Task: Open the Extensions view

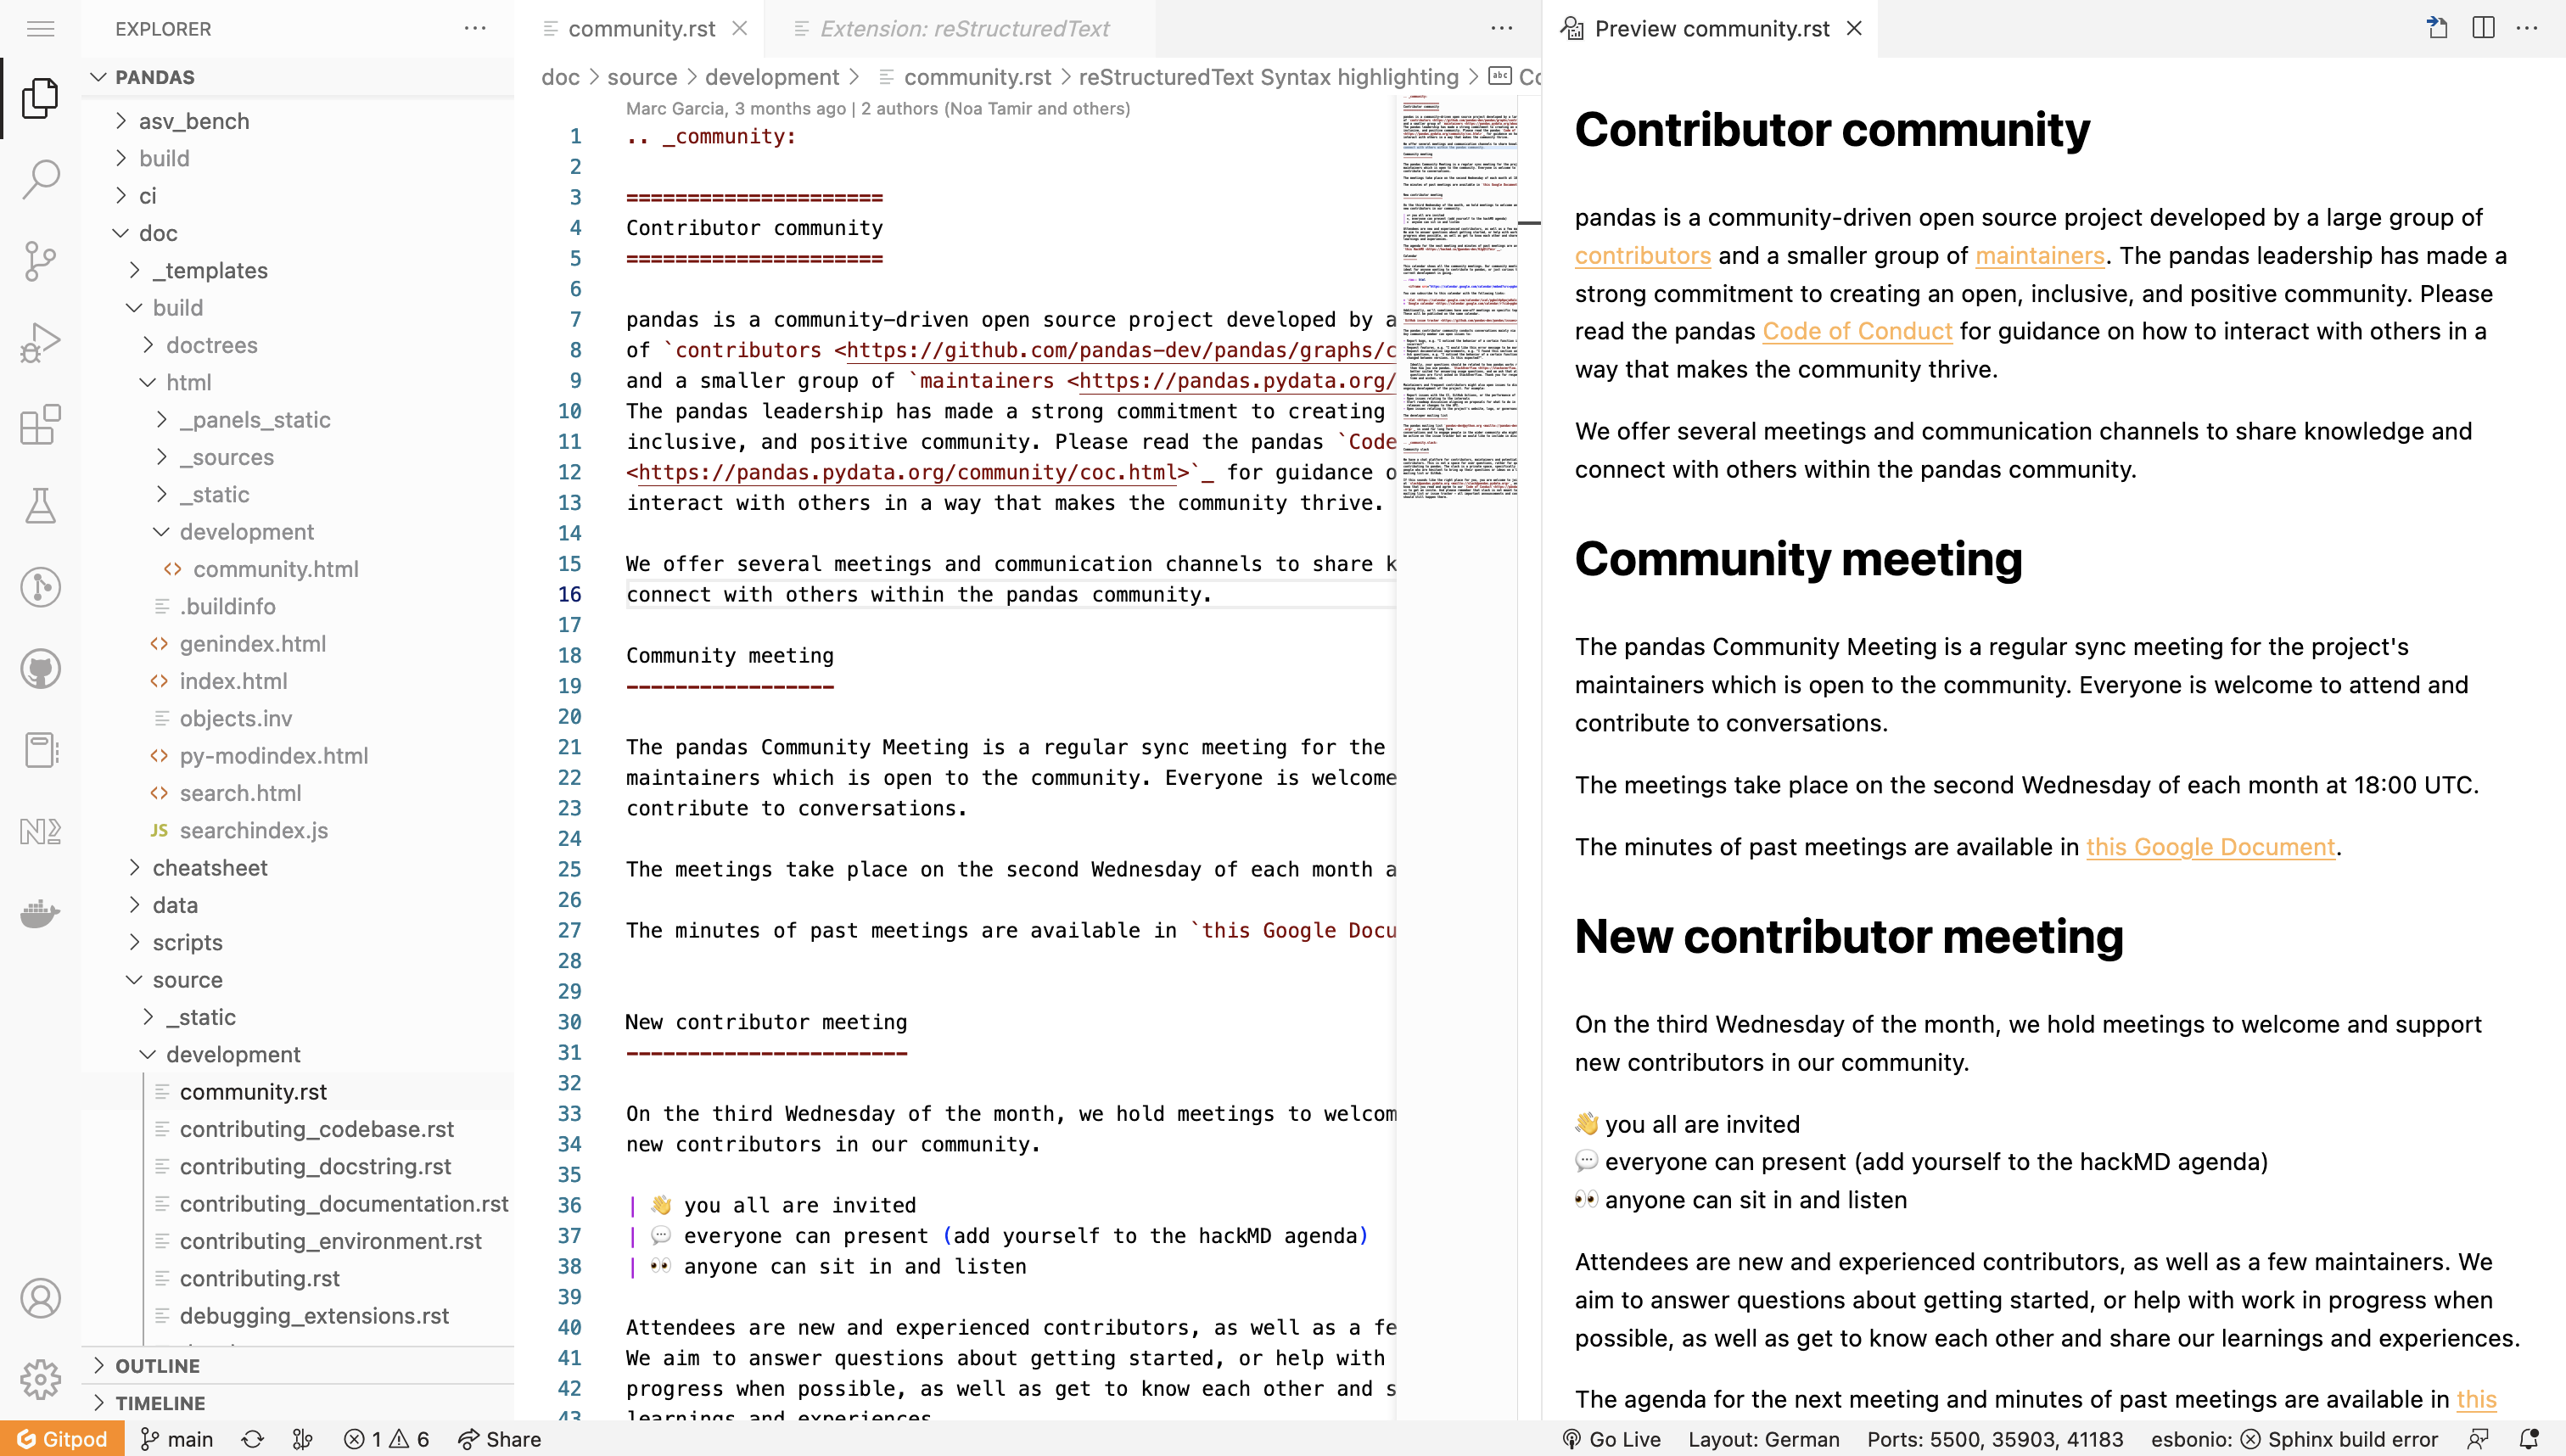Action: [40, 424]
